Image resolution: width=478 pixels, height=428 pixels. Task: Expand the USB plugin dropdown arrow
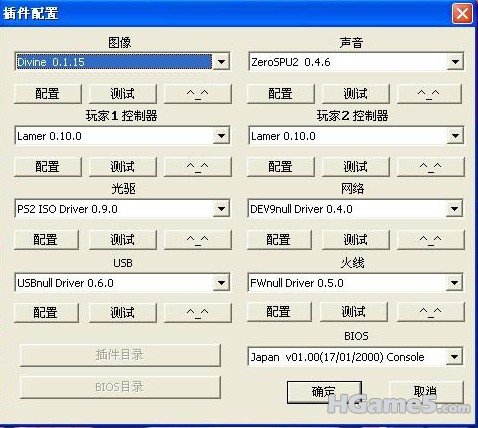click(221, 283)
